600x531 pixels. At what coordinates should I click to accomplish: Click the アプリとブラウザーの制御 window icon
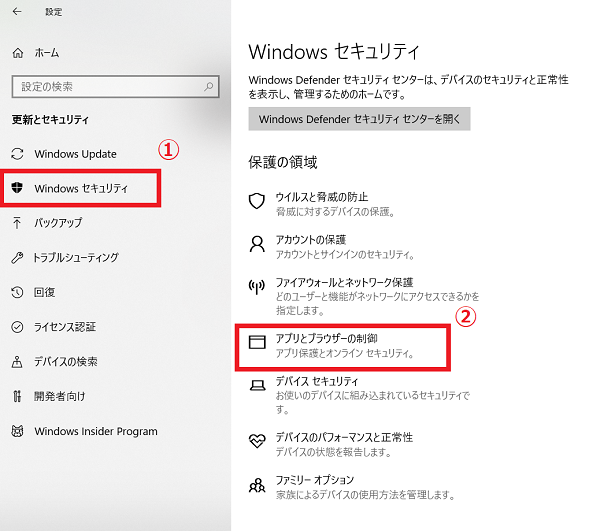pyautogui.click(x=257, y=342)
